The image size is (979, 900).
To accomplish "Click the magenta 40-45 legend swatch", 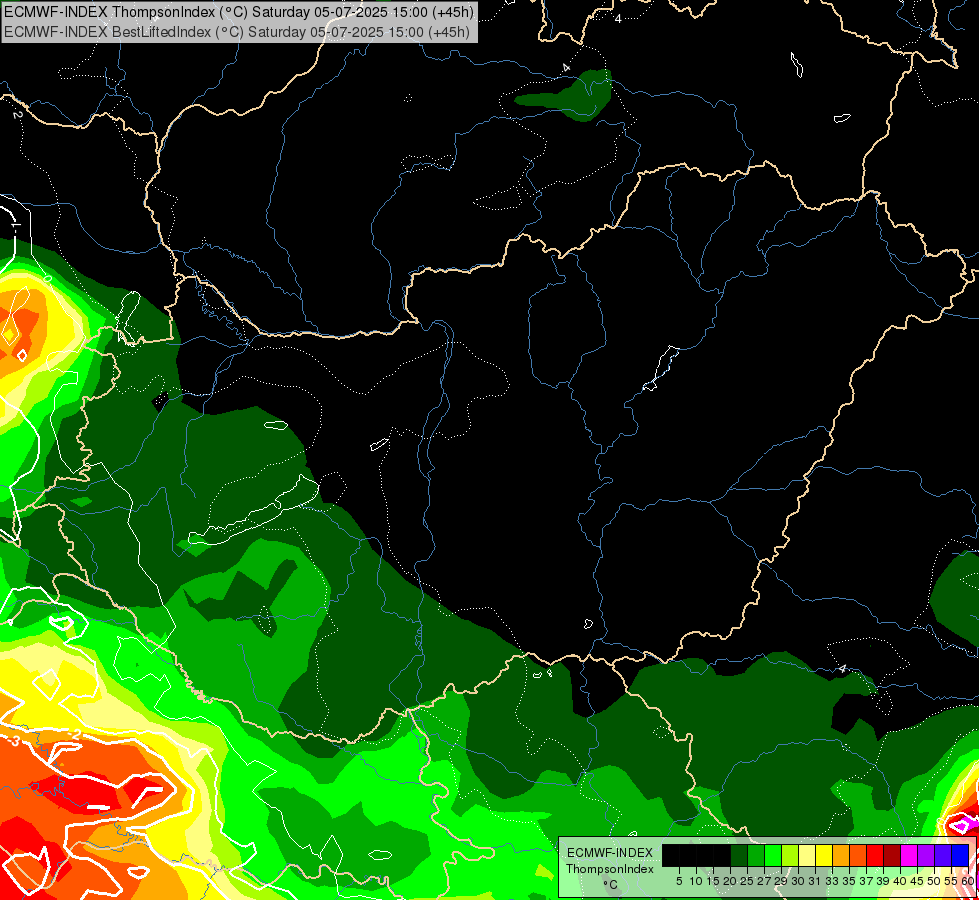I will pos(910,856).
